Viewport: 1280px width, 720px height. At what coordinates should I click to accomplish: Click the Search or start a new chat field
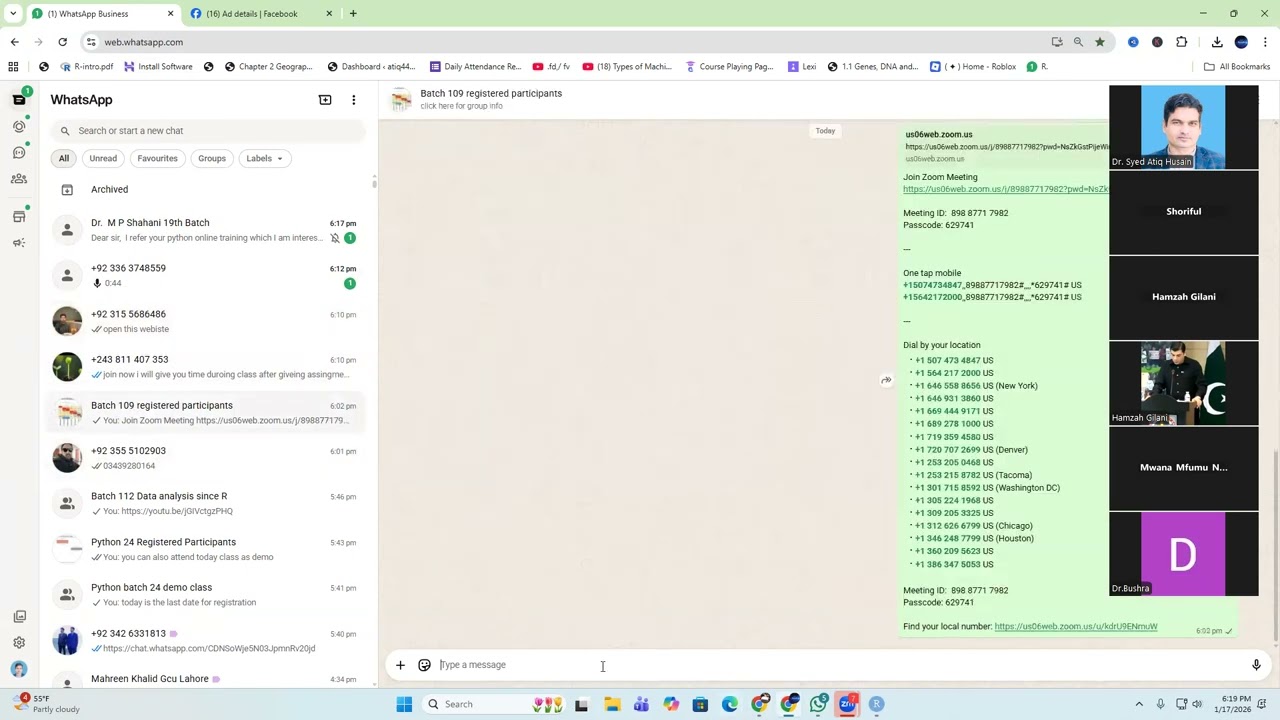click(208, 130)
